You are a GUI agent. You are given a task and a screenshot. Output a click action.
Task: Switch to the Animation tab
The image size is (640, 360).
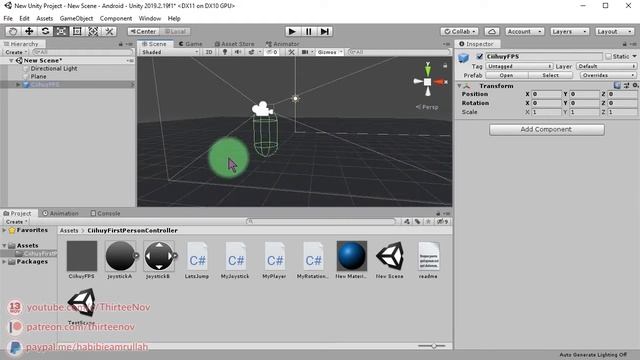click(60, 213)
